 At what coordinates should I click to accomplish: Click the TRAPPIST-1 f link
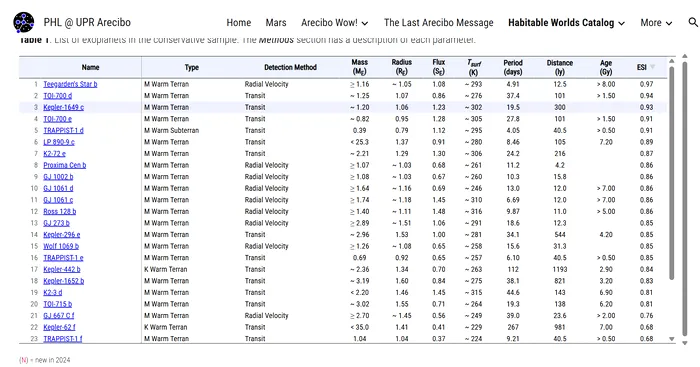coord(62,338)
